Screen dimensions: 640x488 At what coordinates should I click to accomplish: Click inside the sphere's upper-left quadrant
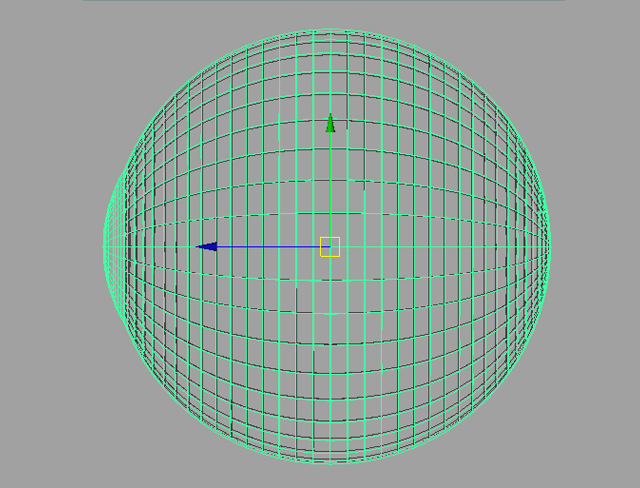(x=230, y=150)
